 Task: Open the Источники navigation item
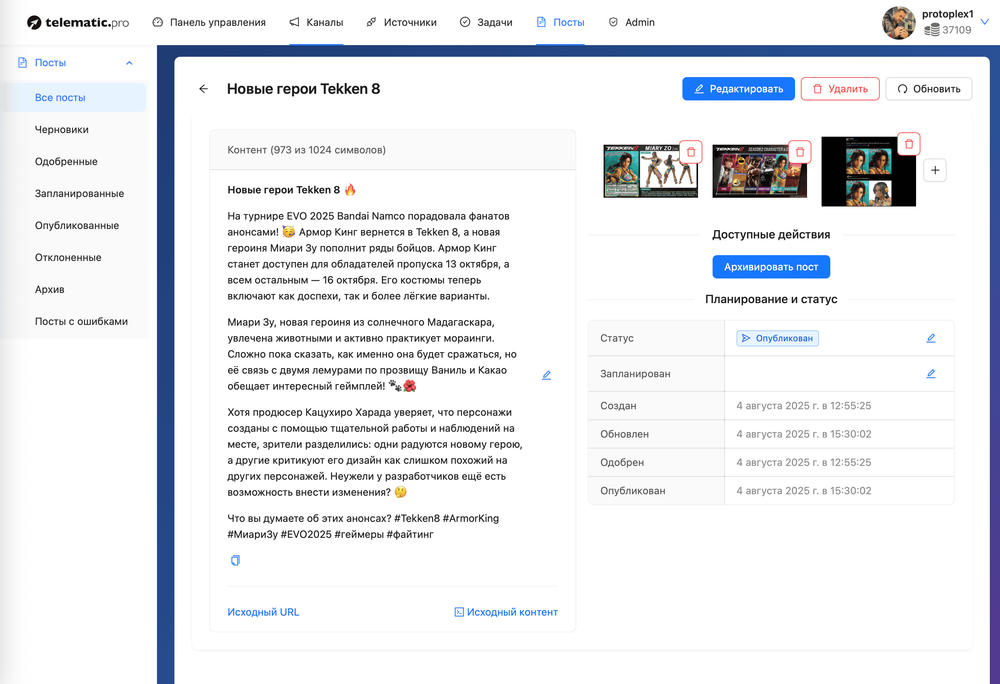pyautogui.click(x=402, y=22)
